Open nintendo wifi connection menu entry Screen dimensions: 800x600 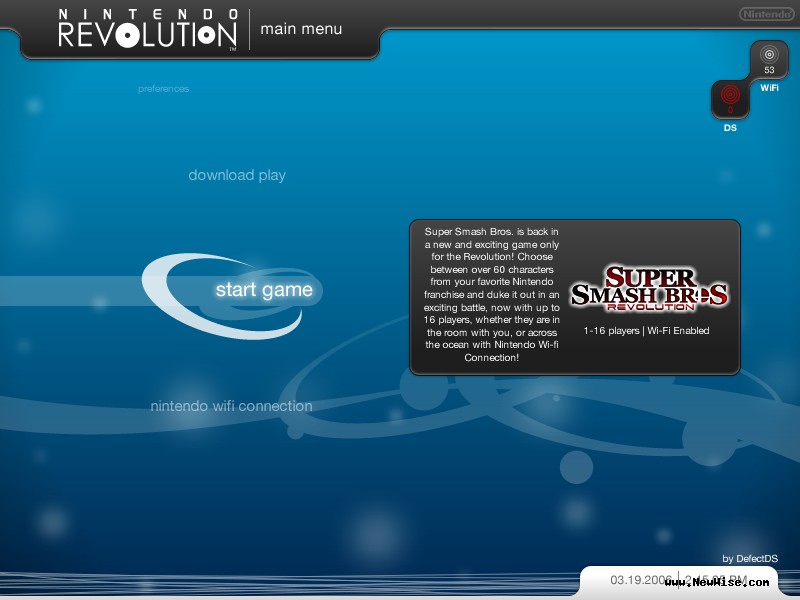click(231, 406)
